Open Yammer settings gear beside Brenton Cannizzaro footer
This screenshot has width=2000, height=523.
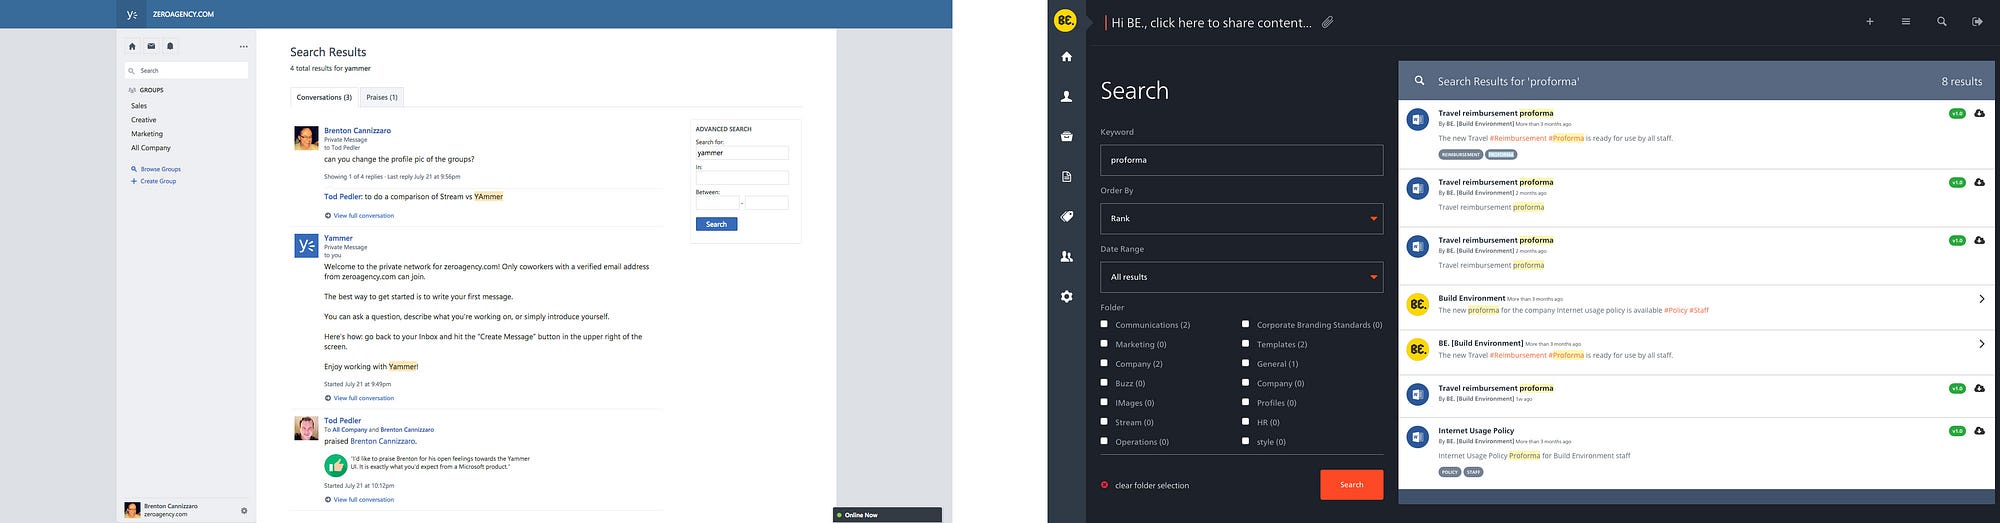pos(244,510)
